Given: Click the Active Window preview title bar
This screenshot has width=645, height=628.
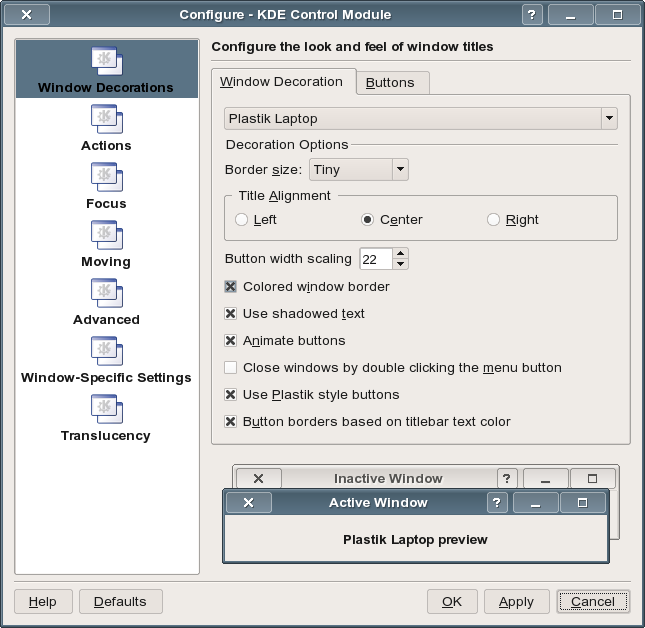Looking at the screenshot, I should tap(378, 503).
